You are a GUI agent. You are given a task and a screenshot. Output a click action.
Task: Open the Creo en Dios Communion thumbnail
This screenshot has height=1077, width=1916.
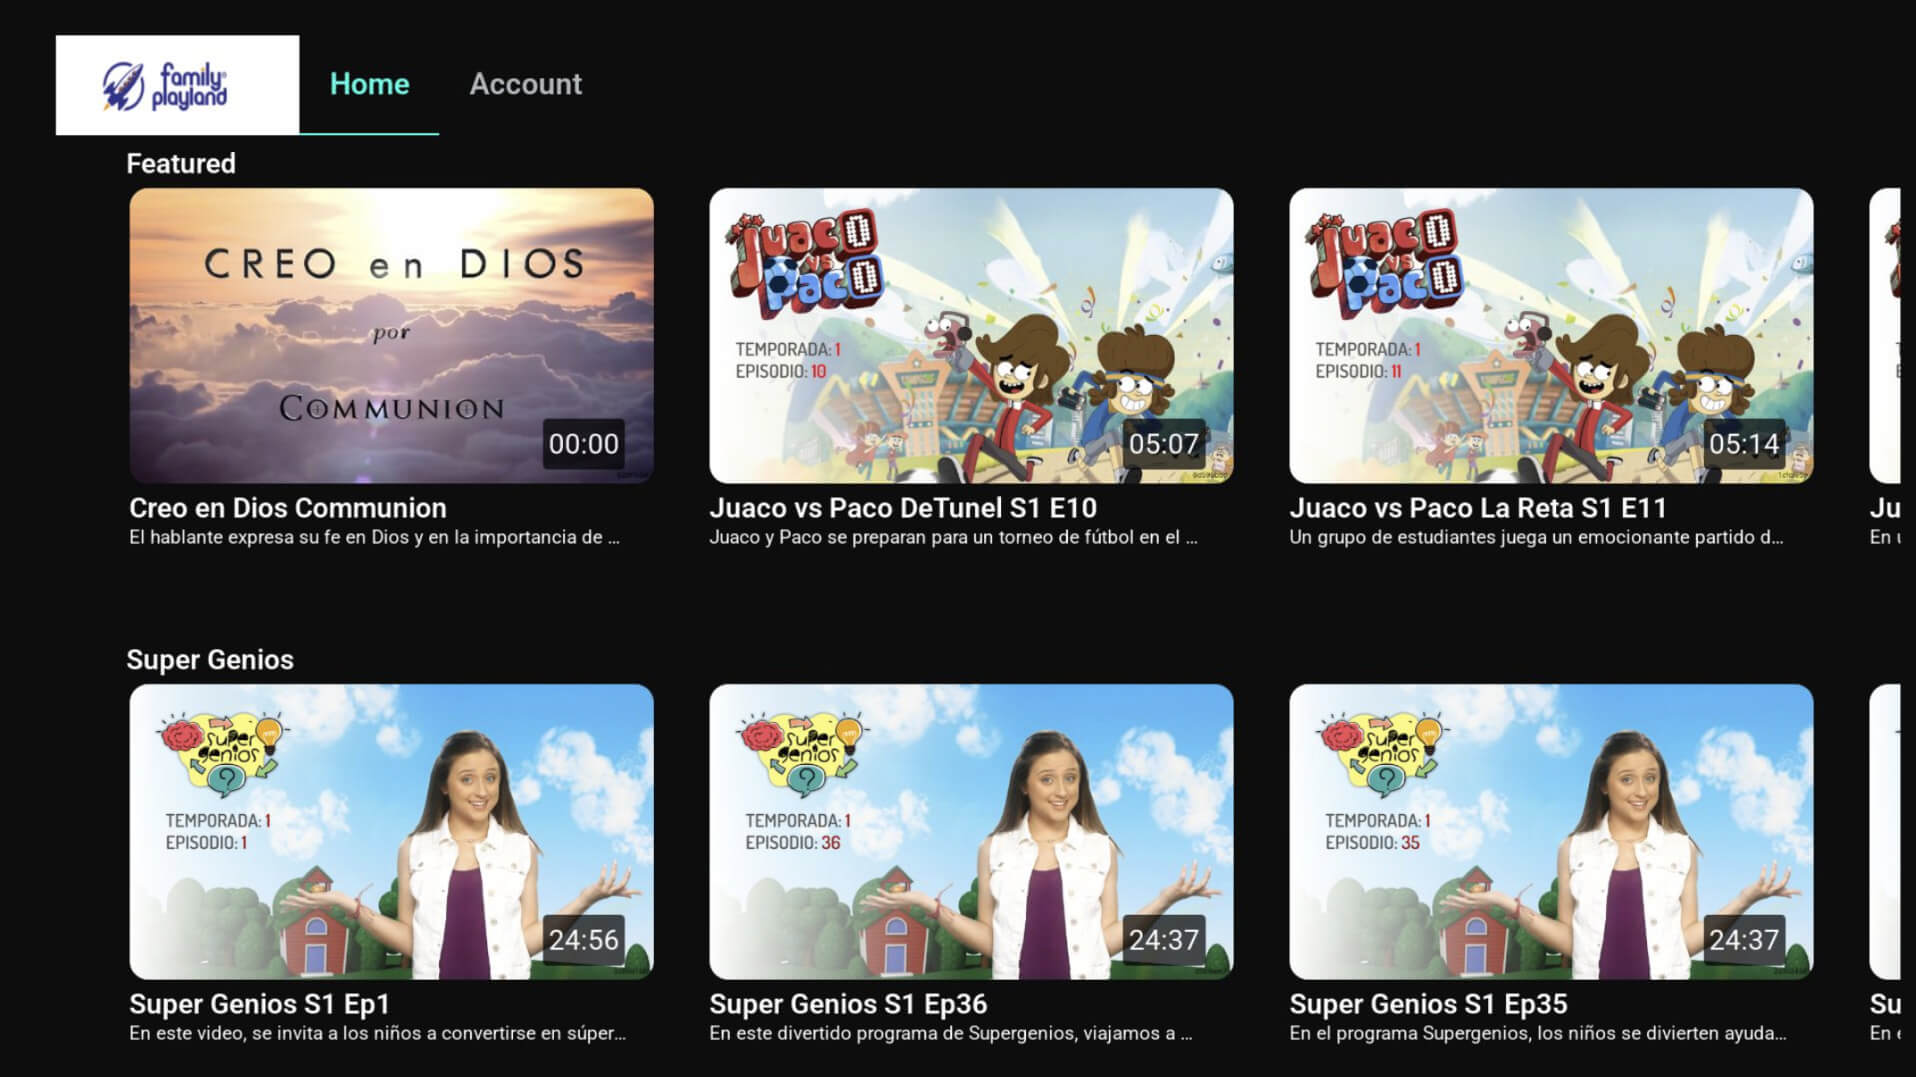(391, 335)
